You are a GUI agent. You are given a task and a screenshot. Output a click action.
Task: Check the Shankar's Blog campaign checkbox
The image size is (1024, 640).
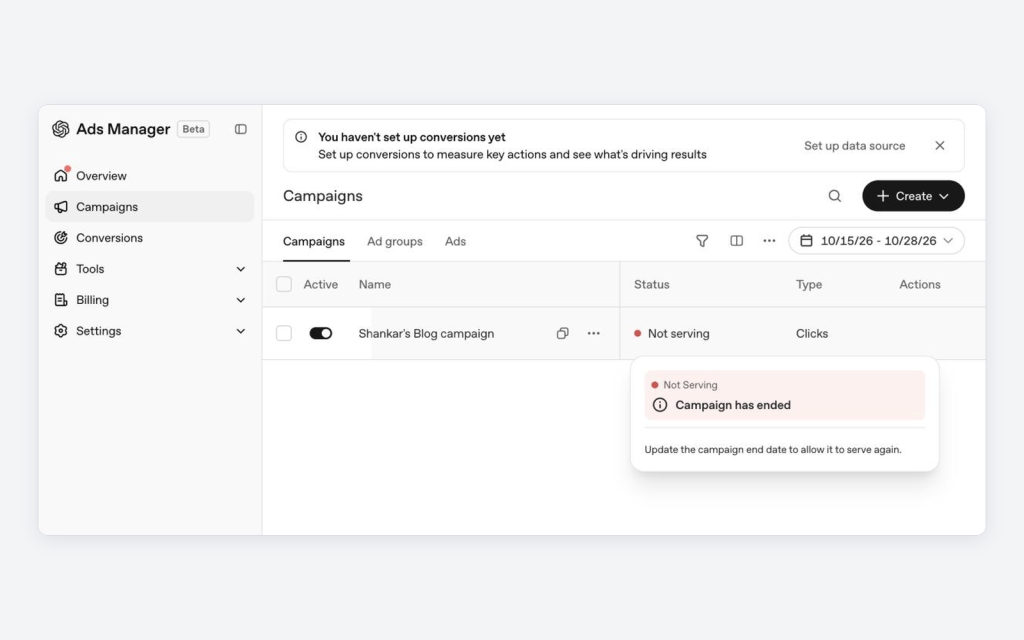(284, 333)
